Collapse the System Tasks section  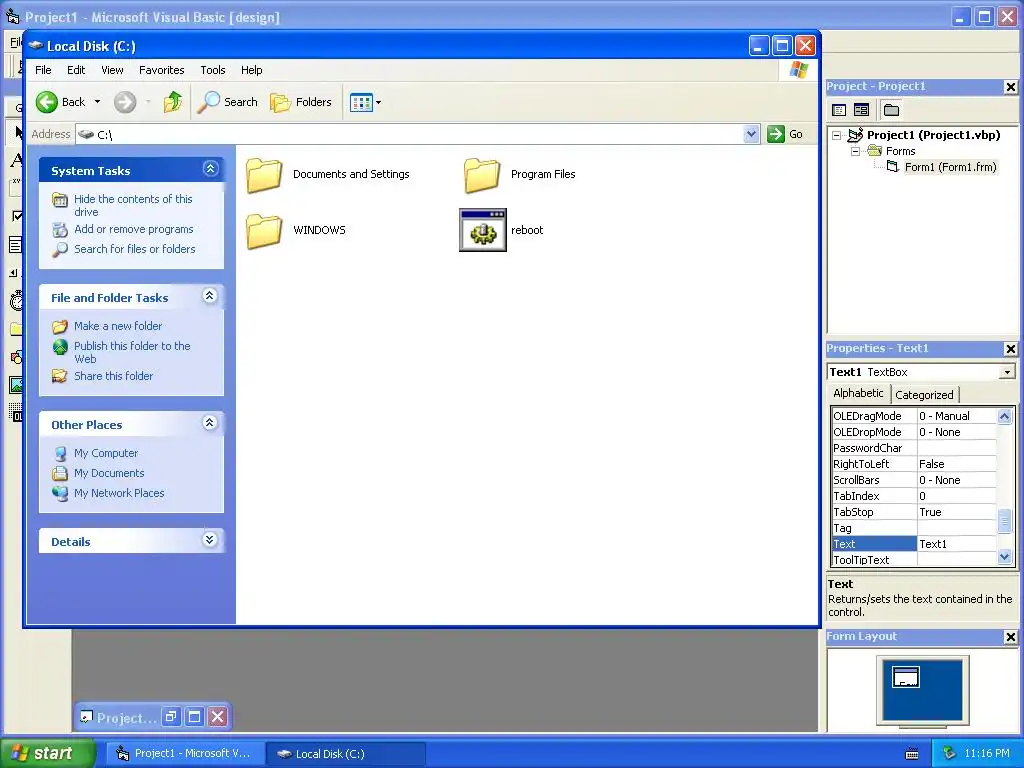(x=210, y=169)
